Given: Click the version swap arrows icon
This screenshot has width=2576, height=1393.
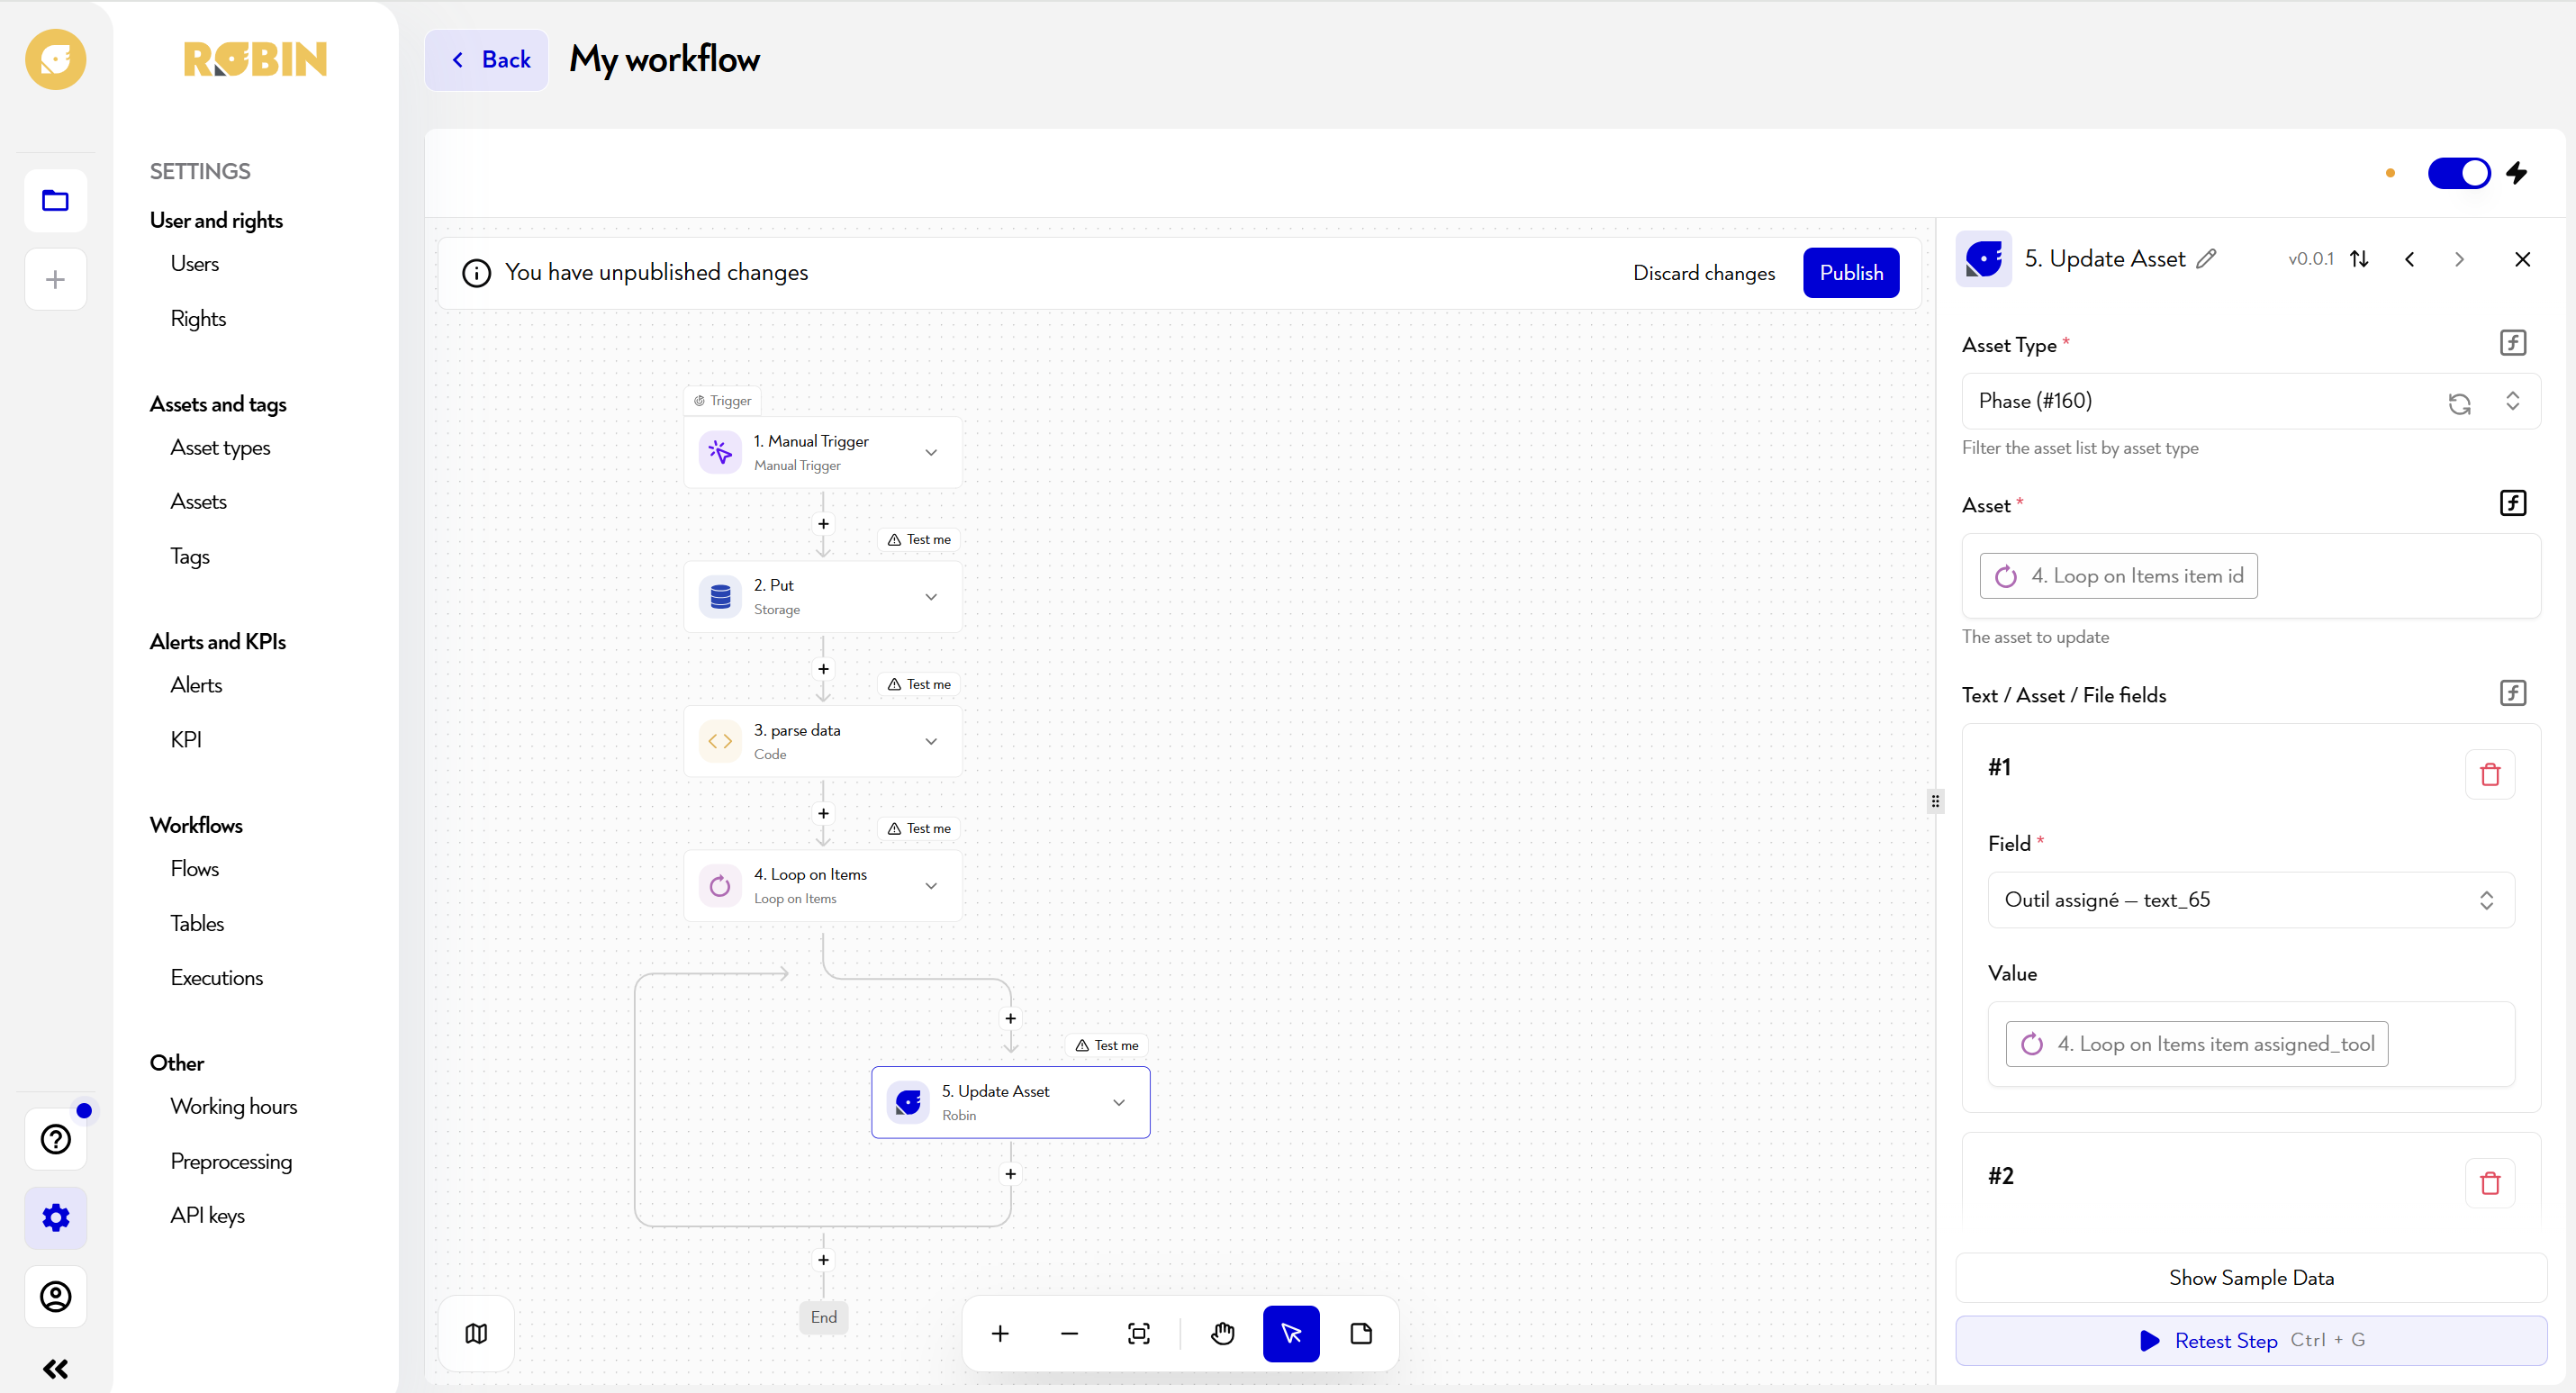Looking at the screenshot, I should tap(2359, 258).
